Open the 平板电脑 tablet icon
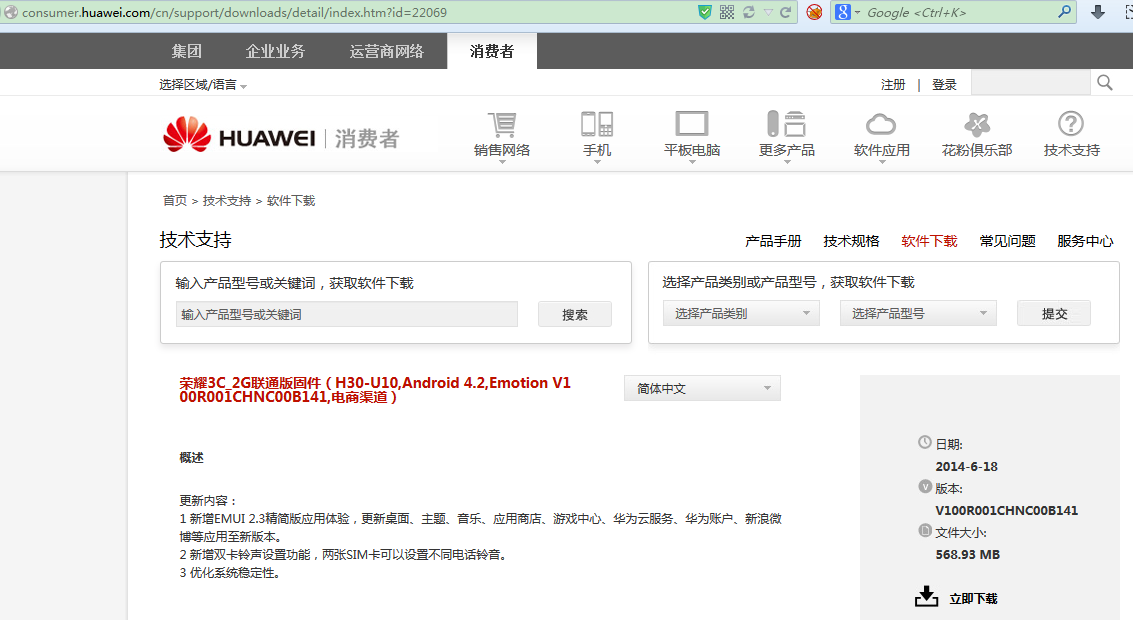The height and width of the screenshot is (620, 1133). click(x=692, y=124)
